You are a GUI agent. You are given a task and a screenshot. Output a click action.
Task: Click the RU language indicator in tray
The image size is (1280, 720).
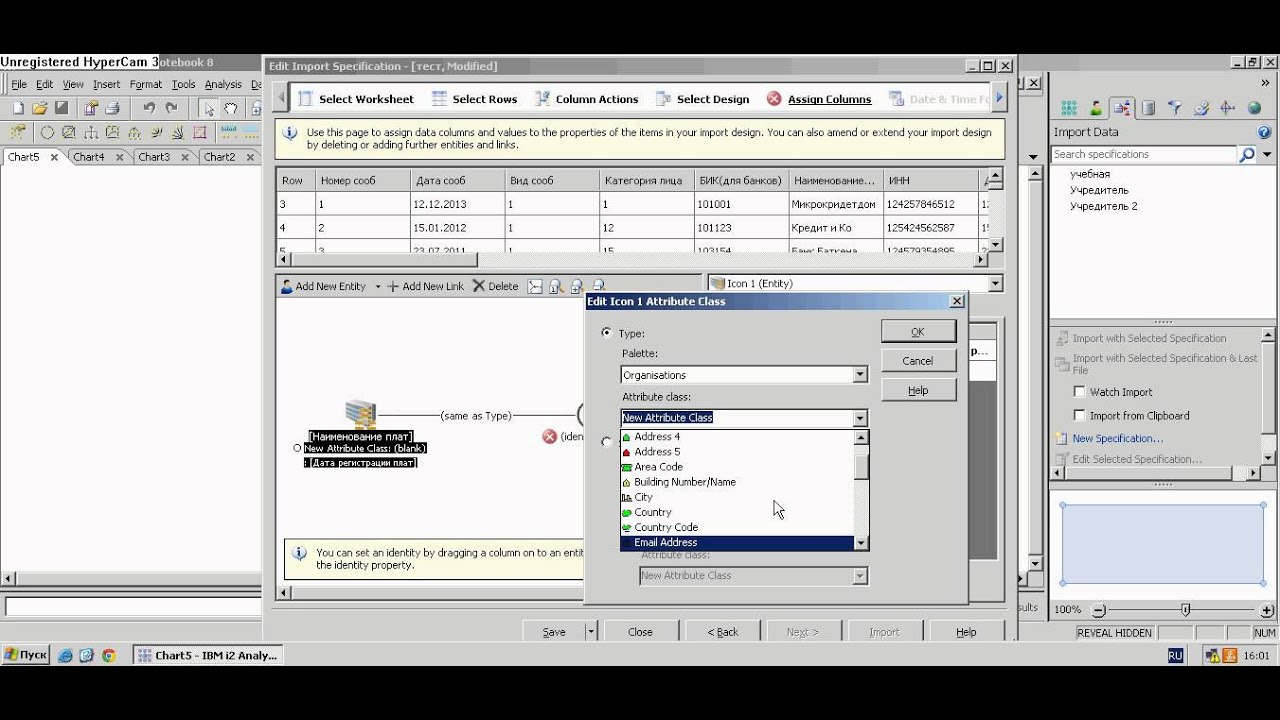point(1176,655)
